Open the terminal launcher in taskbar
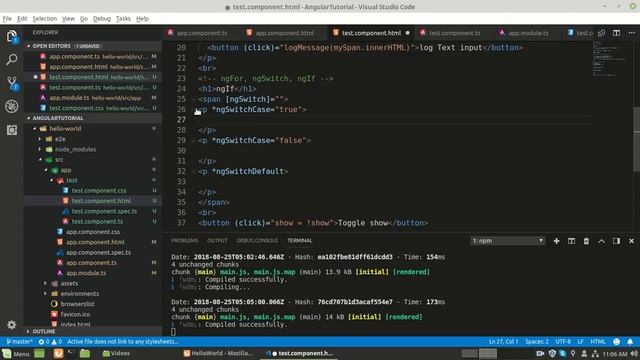 click(x=70, y=353)
